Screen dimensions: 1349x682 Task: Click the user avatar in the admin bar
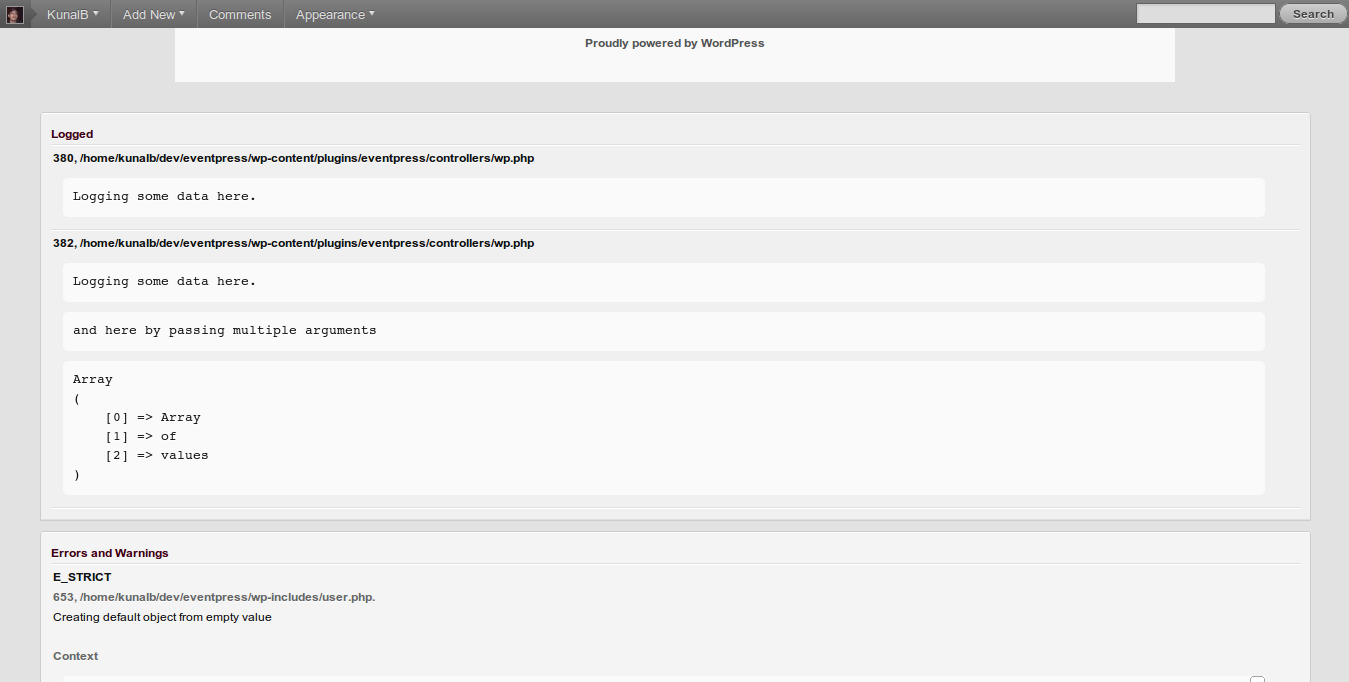15,14
